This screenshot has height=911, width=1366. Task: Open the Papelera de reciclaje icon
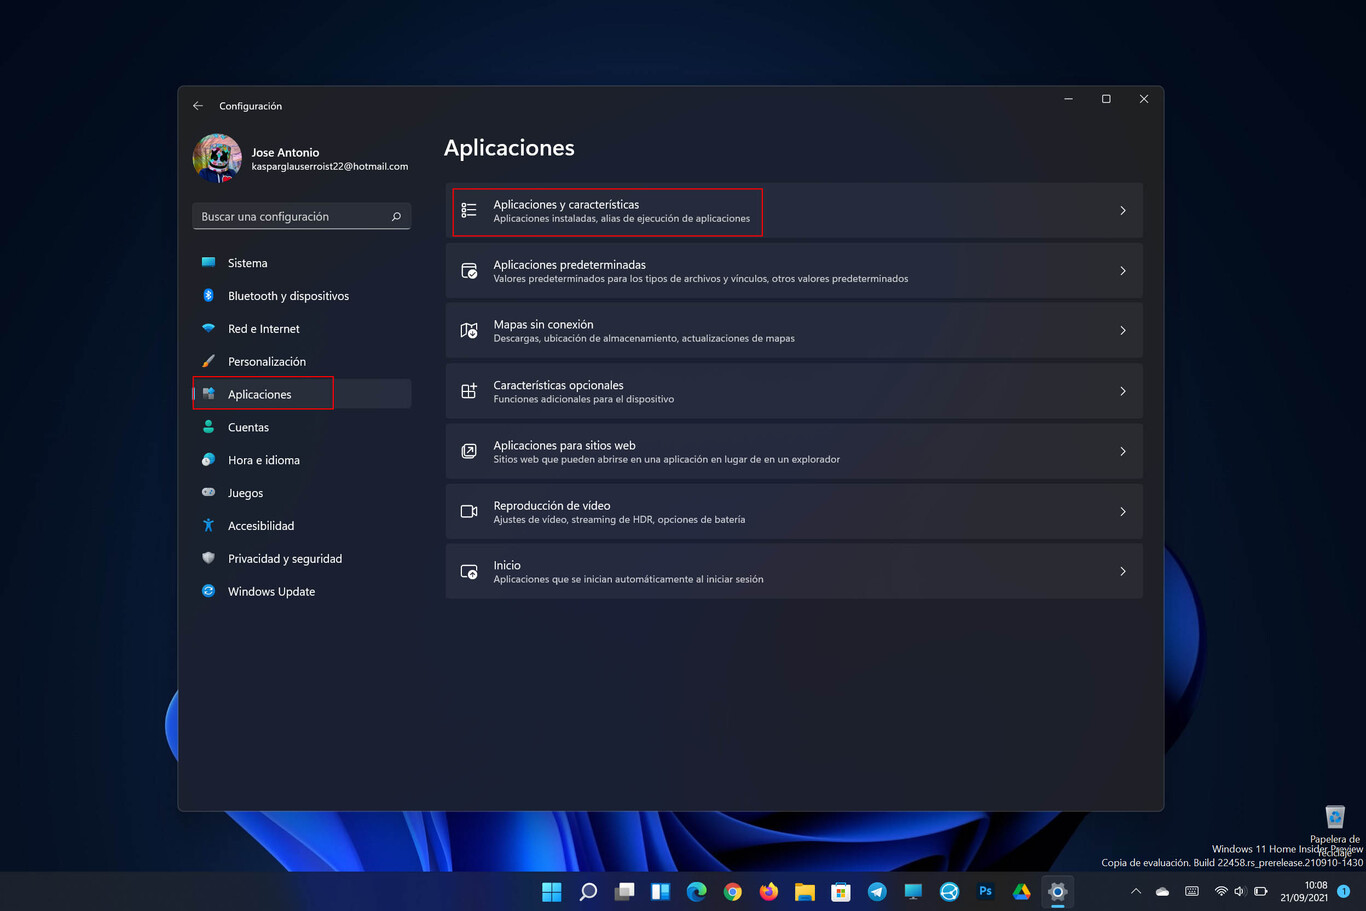[x=1334, y=820]
